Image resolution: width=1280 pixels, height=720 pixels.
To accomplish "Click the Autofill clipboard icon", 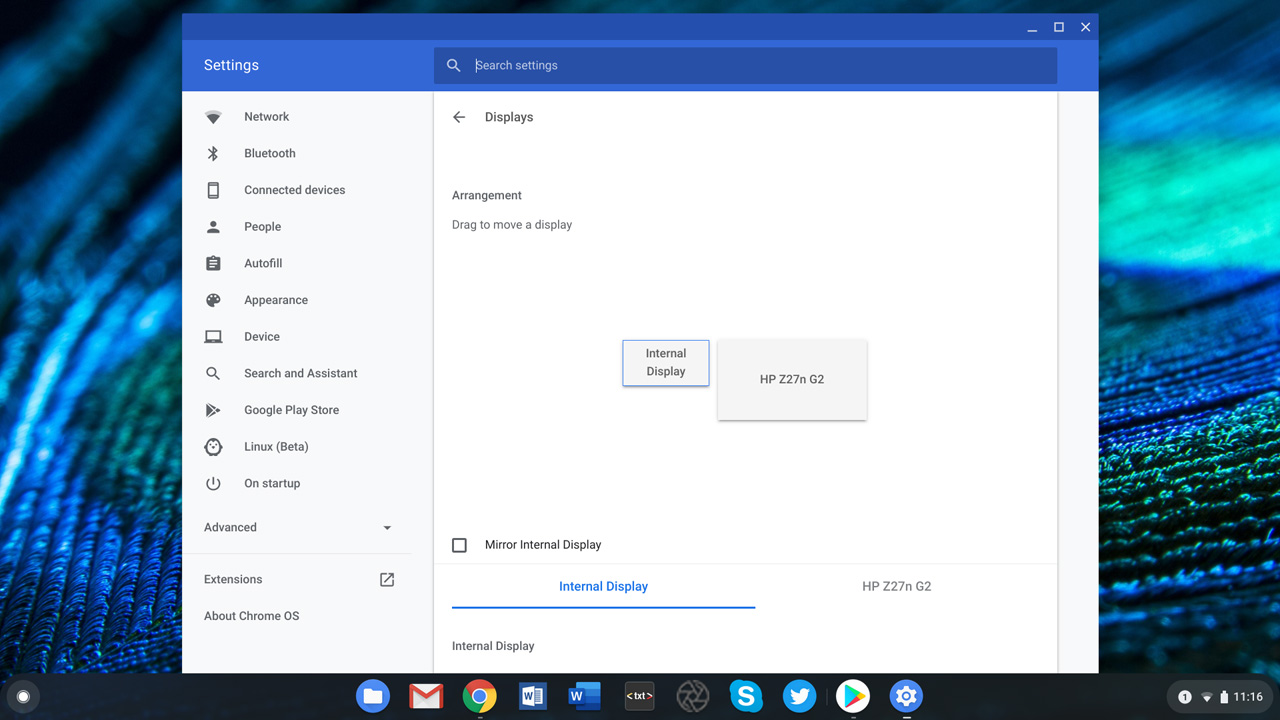I will [x=213, y=263].
